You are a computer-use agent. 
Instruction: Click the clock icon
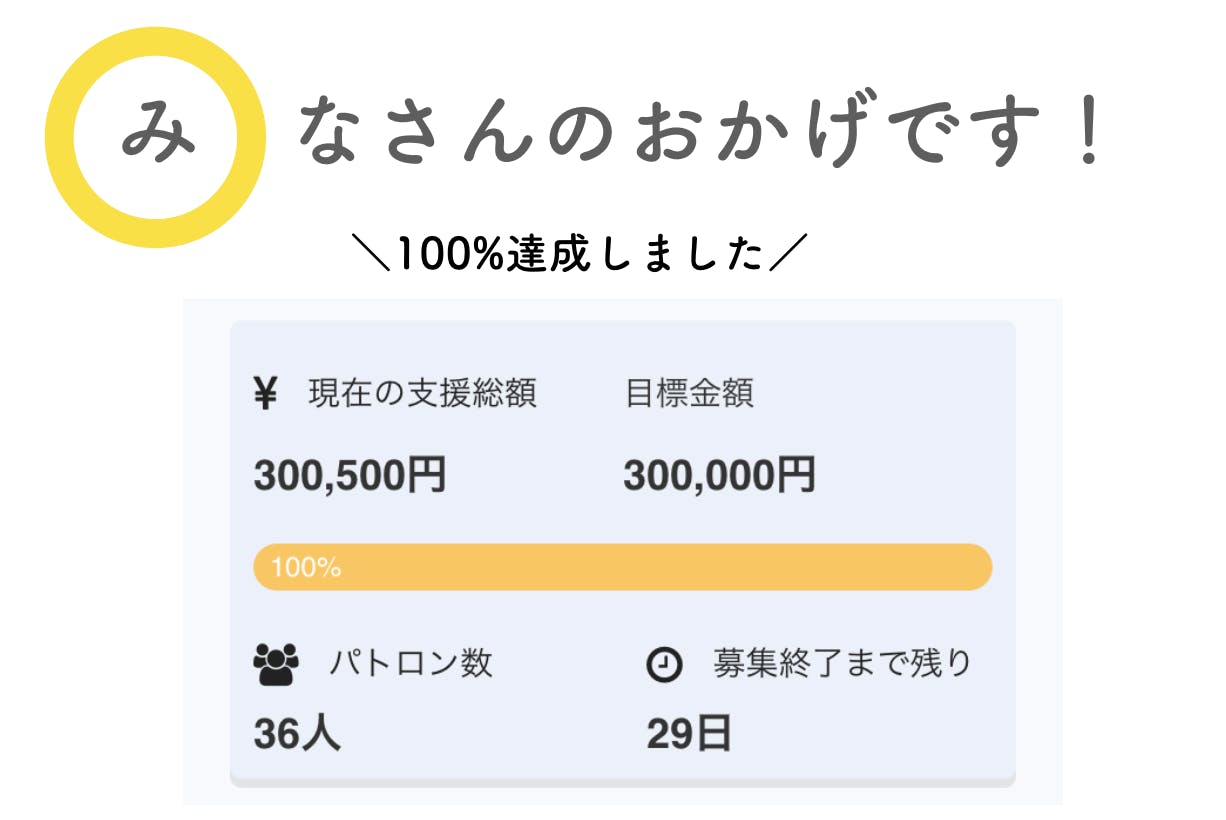click(664, 664)
